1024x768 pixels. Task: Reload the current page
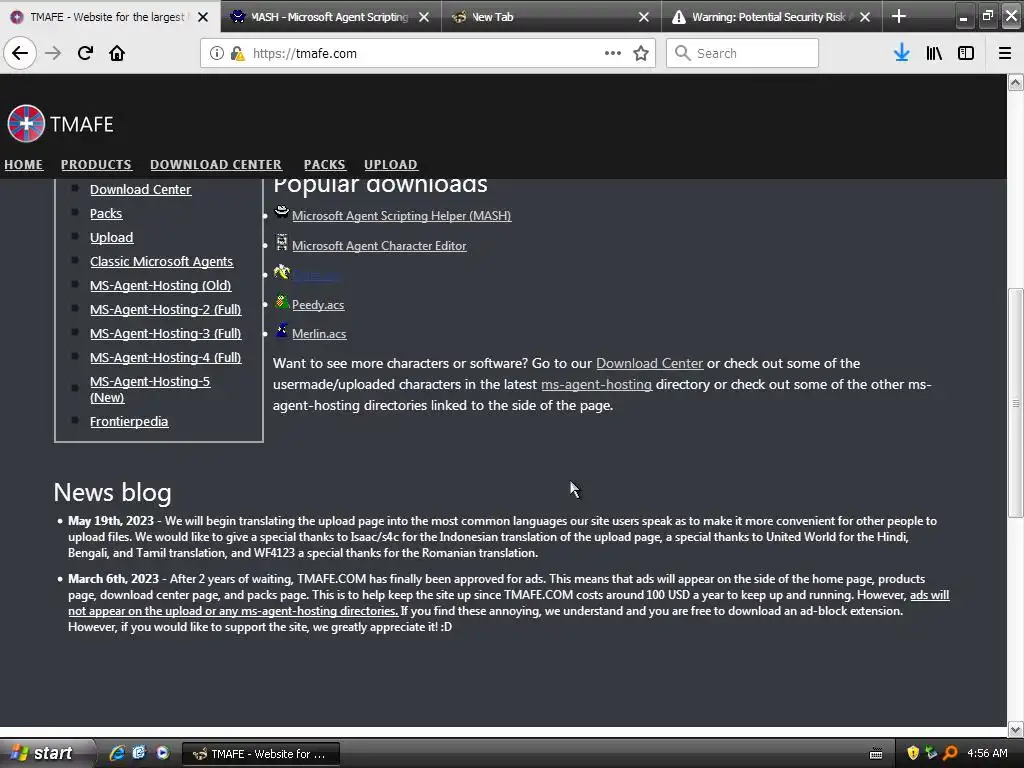pyautogui.click(x=85, y=53)
